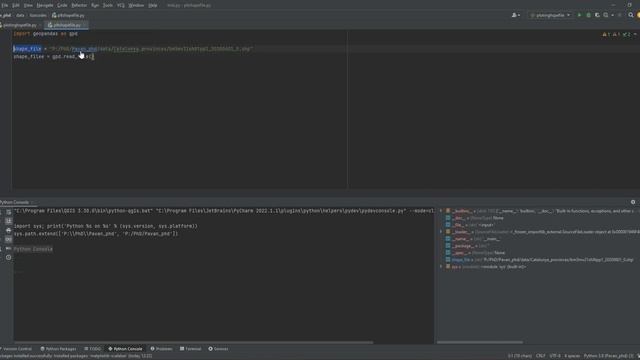Click the 4 spaces indent status

(572, 356)
